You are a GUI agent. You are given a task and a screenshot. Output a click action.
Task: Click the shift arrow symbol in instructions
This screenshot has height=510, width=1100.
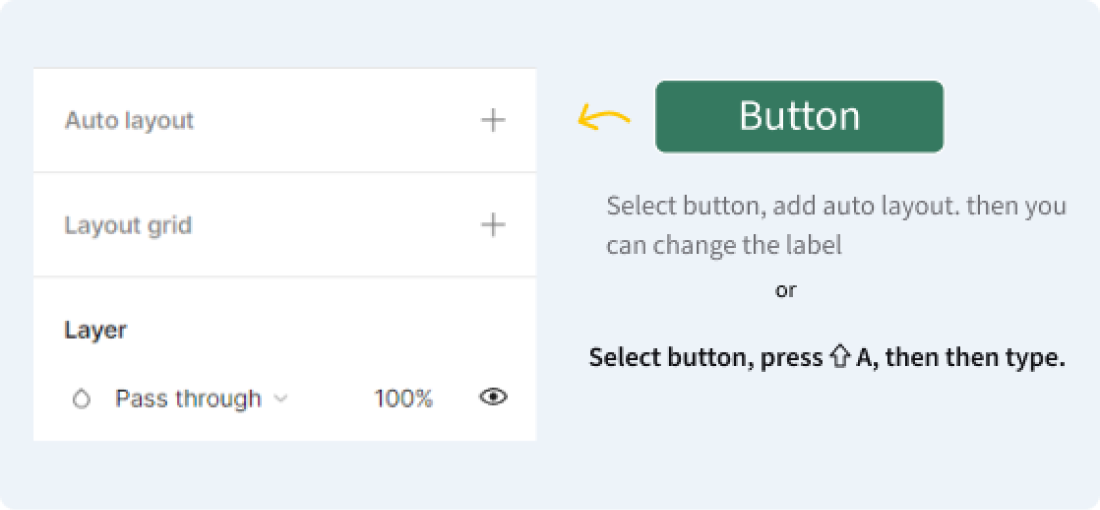coord(839,357)
